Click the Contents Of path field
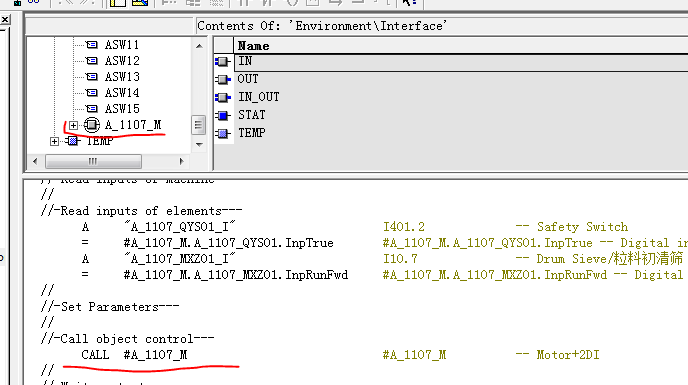The width and height of the screenshot is (688, 385). click(442, 26)
